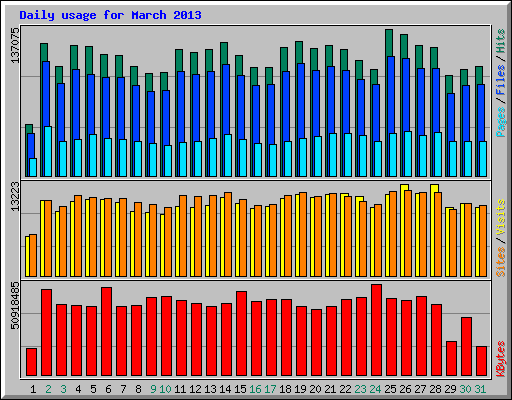
Task: Select the red KBytes bar for day 1
Action: point(32,362)
